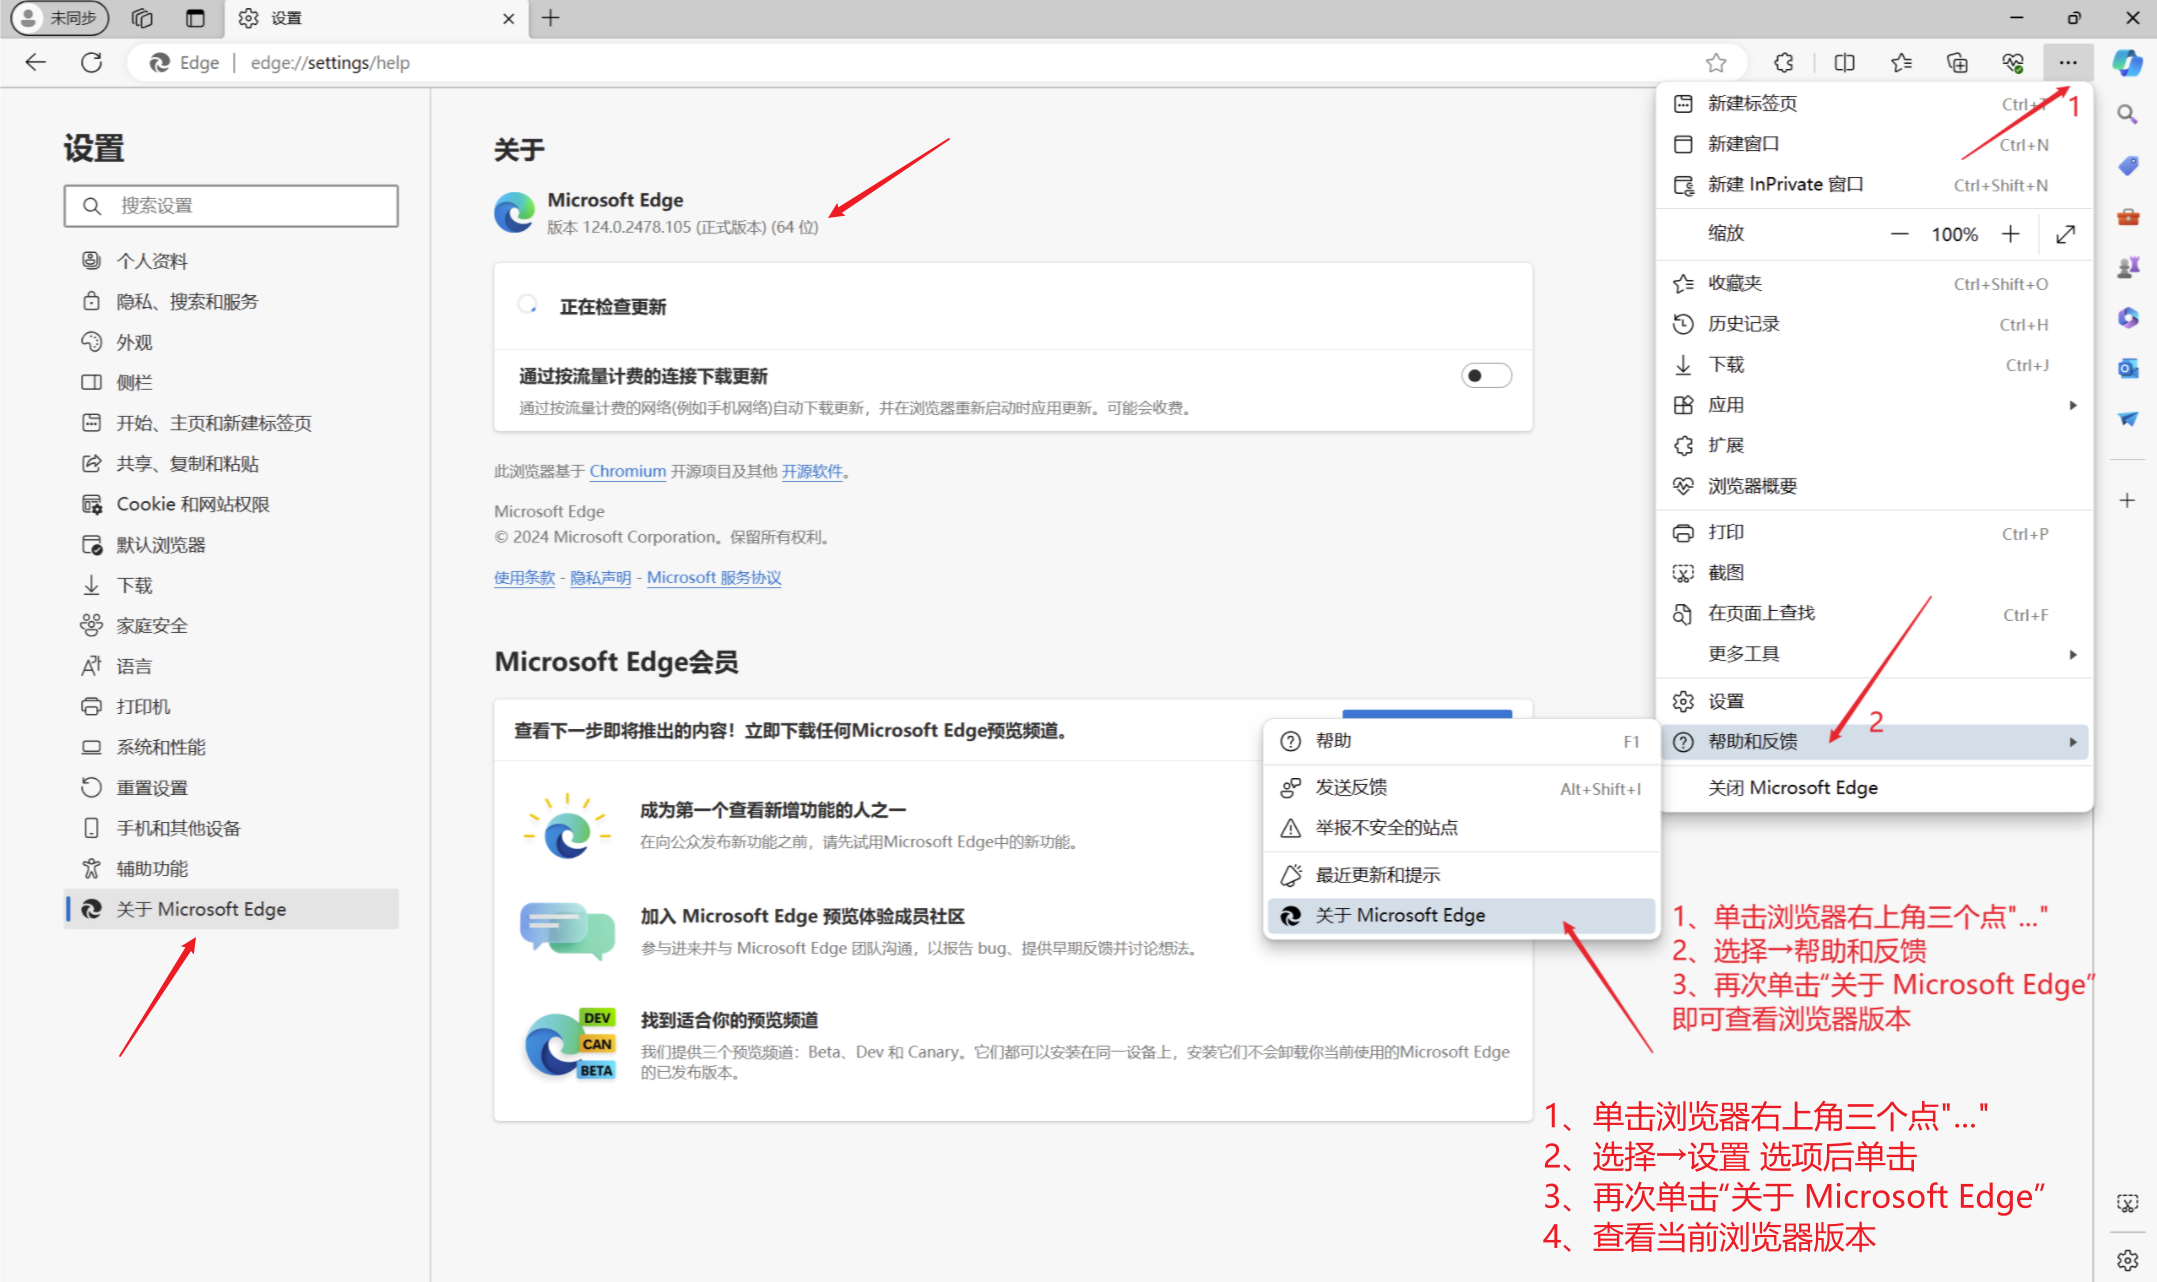Choose Screenshot from the menu
This screenshot has width=2157, height=1282.
point(1875,573)
